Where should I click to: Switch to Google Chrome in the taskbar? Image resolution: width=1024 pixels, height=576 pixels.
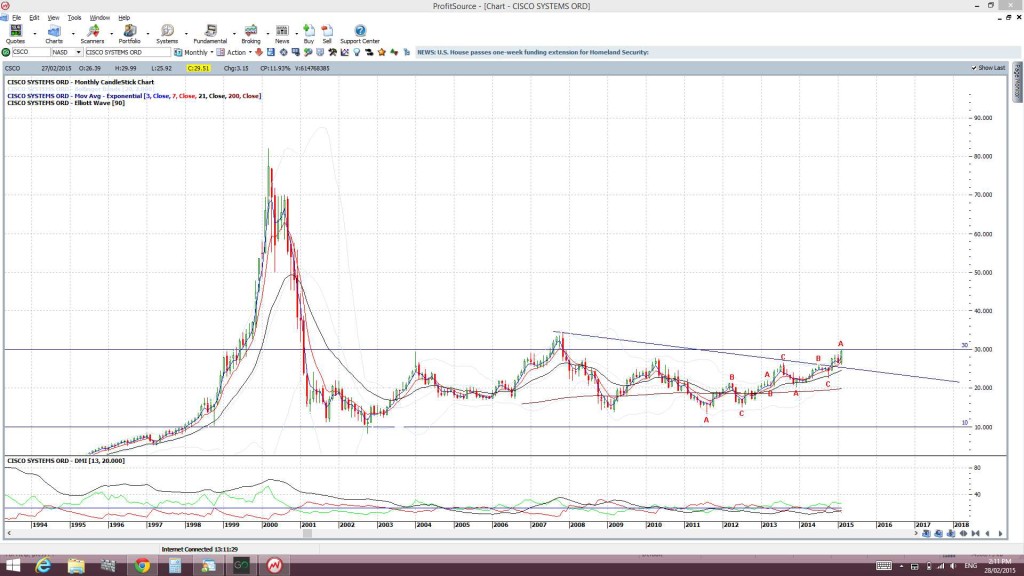pyautogui.click(x=142, y=566)
